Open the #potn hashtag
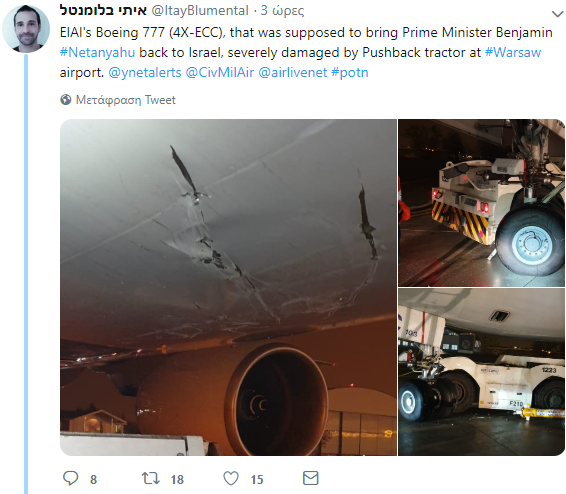 (350, 73)
